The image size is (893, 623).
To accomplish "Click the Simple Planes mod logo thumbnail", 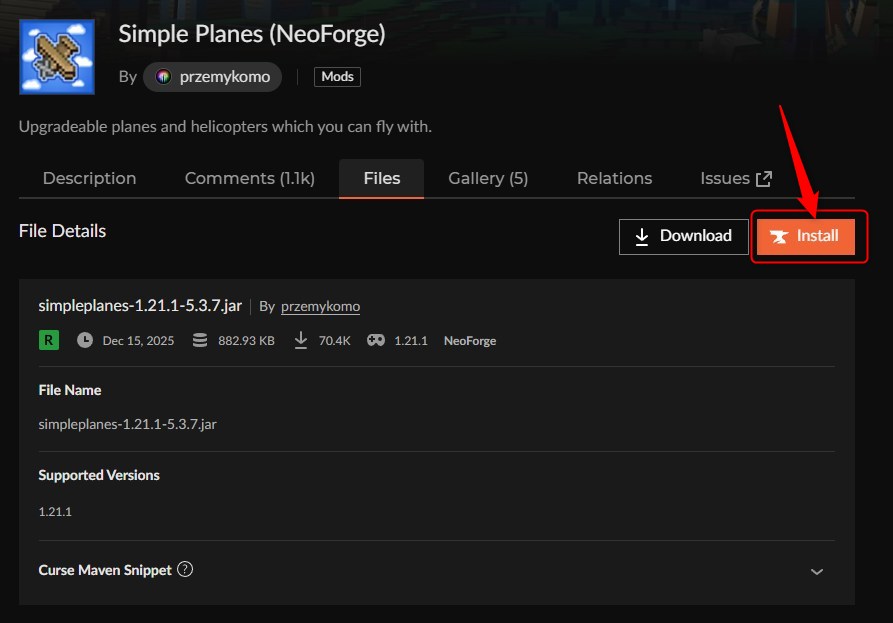I will point(57,57).
